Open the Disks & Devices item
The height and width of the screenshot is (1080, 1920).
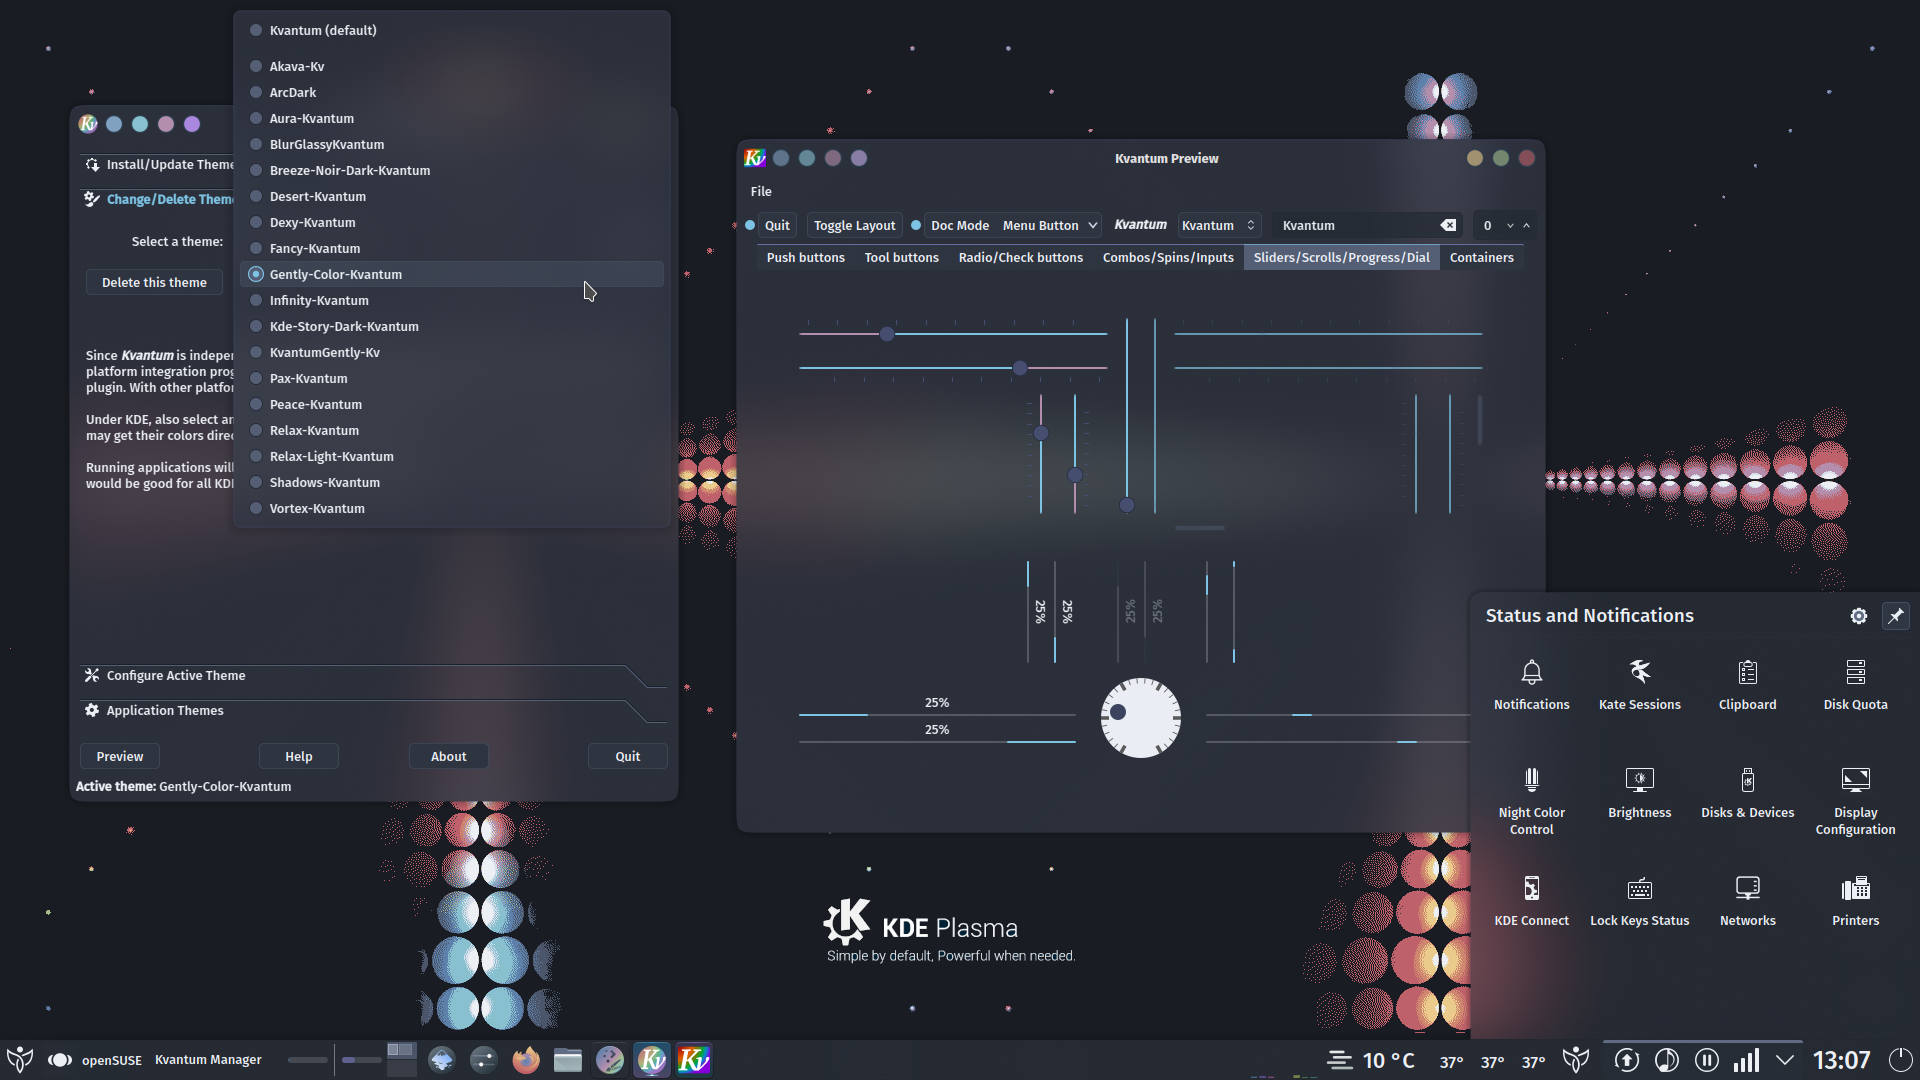[1747, 793]
